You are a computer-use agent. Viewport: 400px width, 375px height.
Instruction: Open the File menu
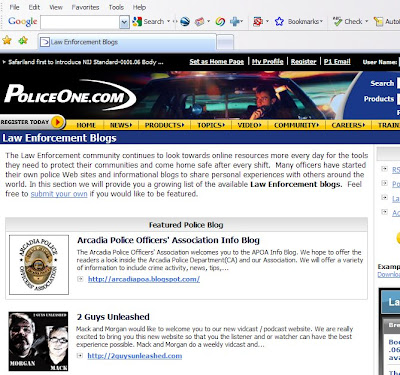click(x=14, y=7)
